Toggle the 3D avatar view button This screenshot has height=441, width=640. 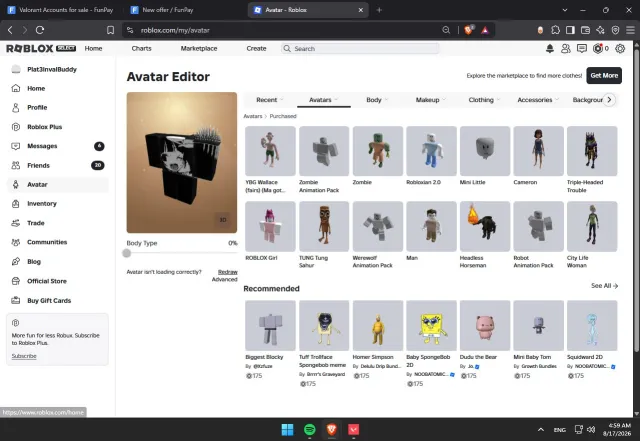coord(223,220)
